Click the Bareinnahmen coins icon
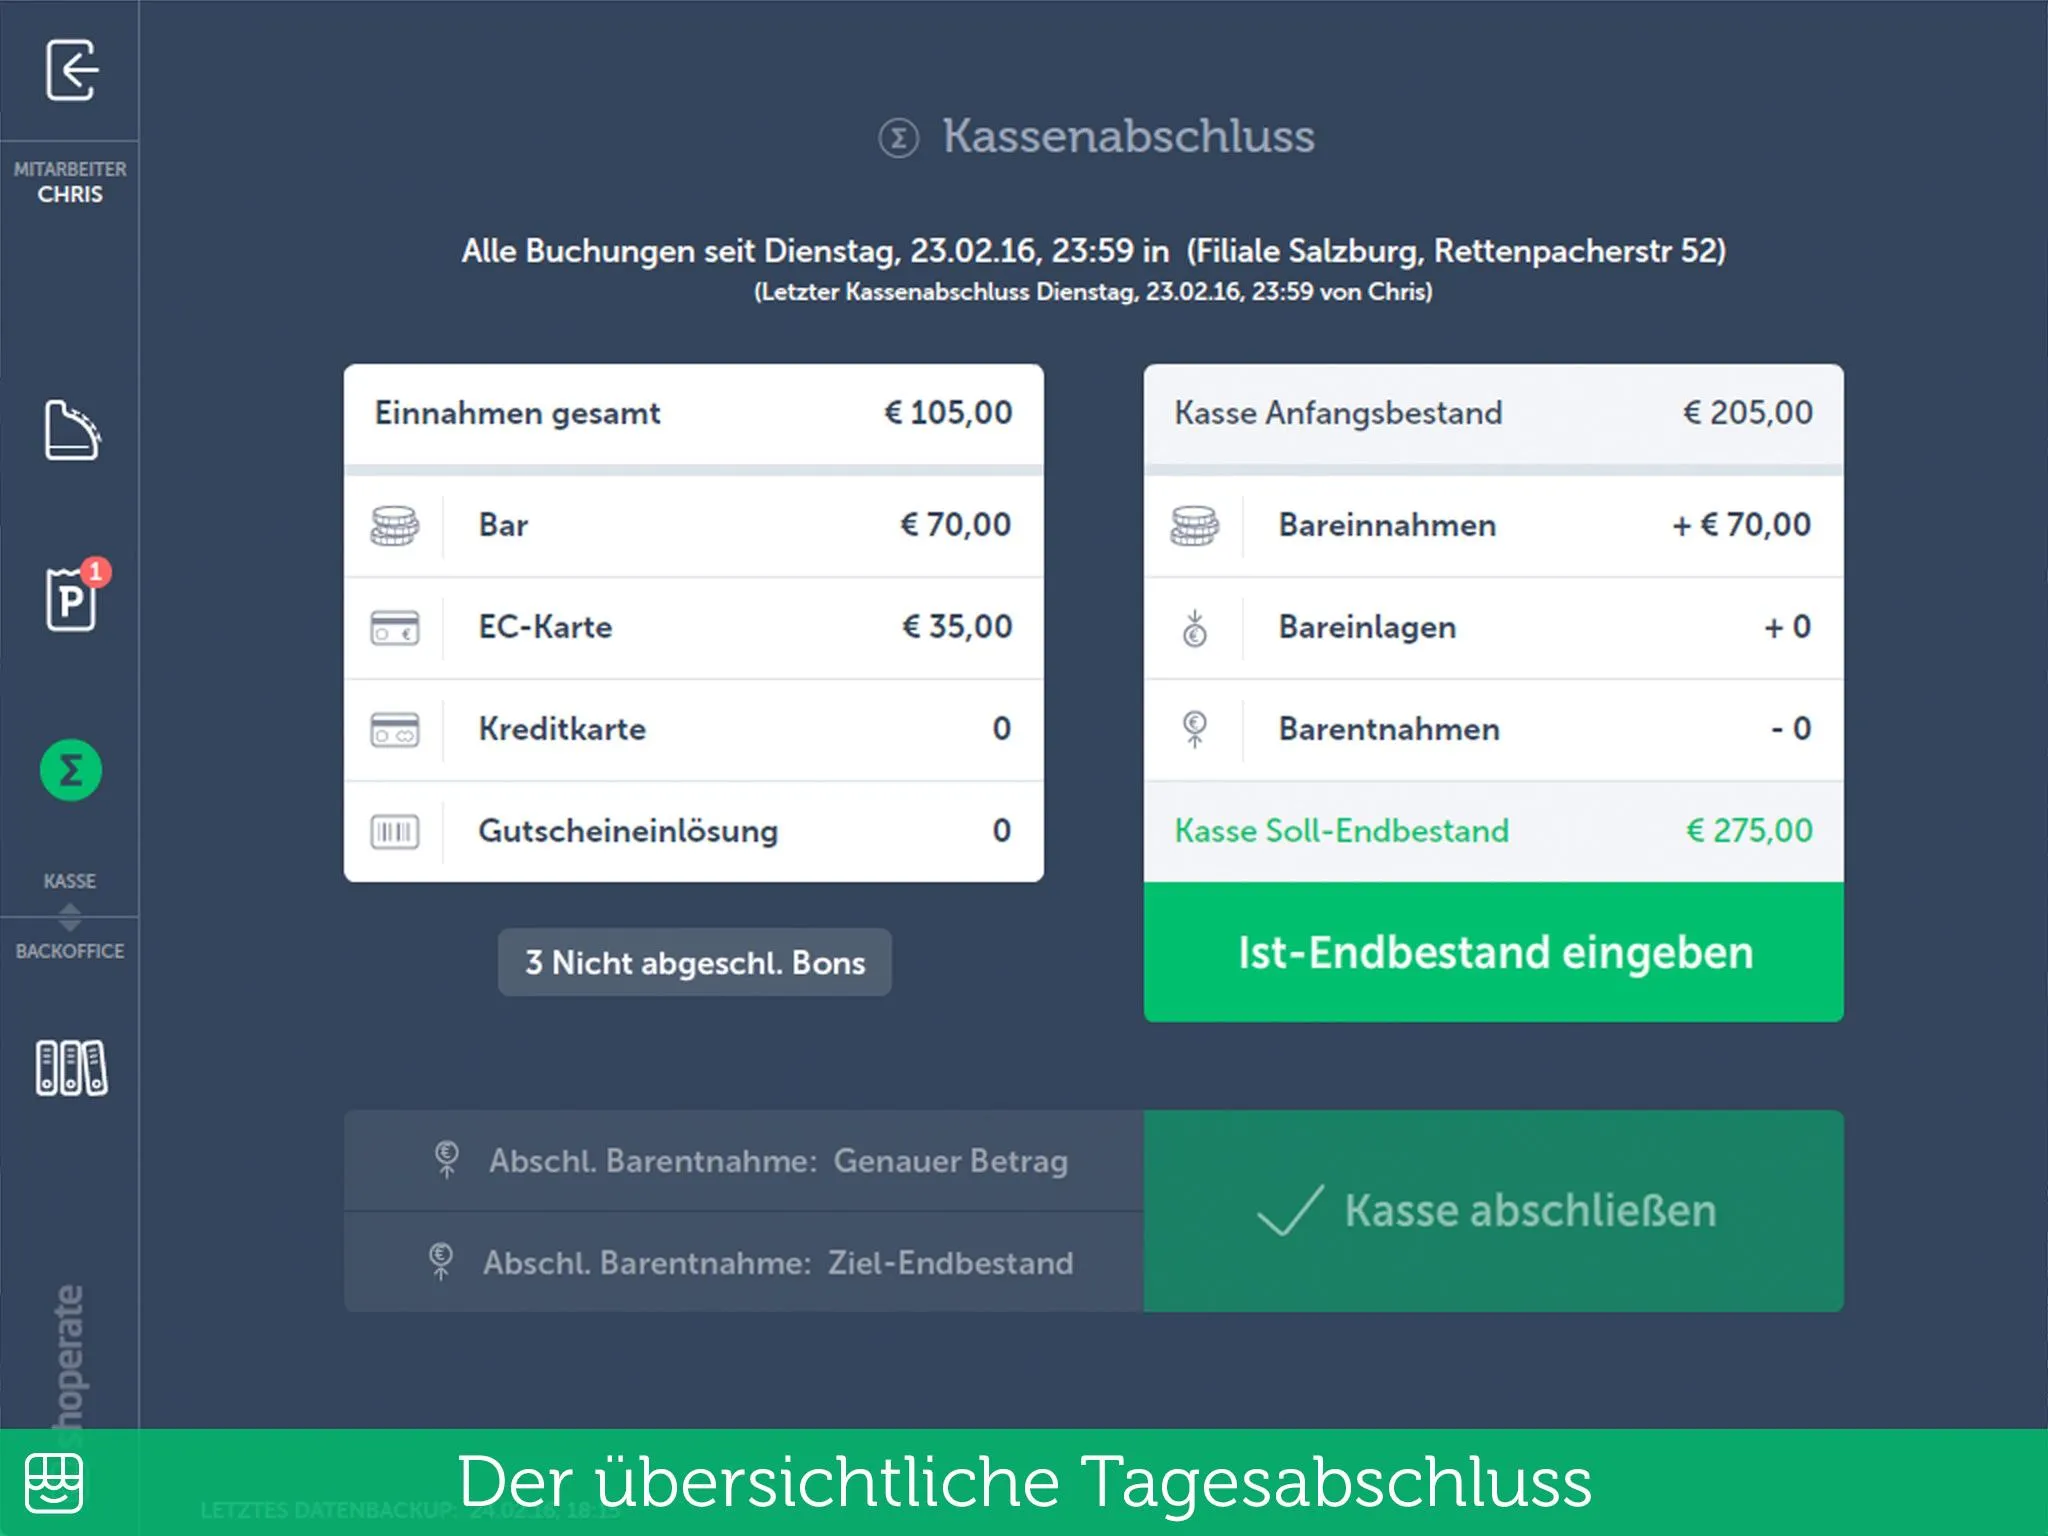Screen dimensions: 2048x1536 coord(1195,526)
